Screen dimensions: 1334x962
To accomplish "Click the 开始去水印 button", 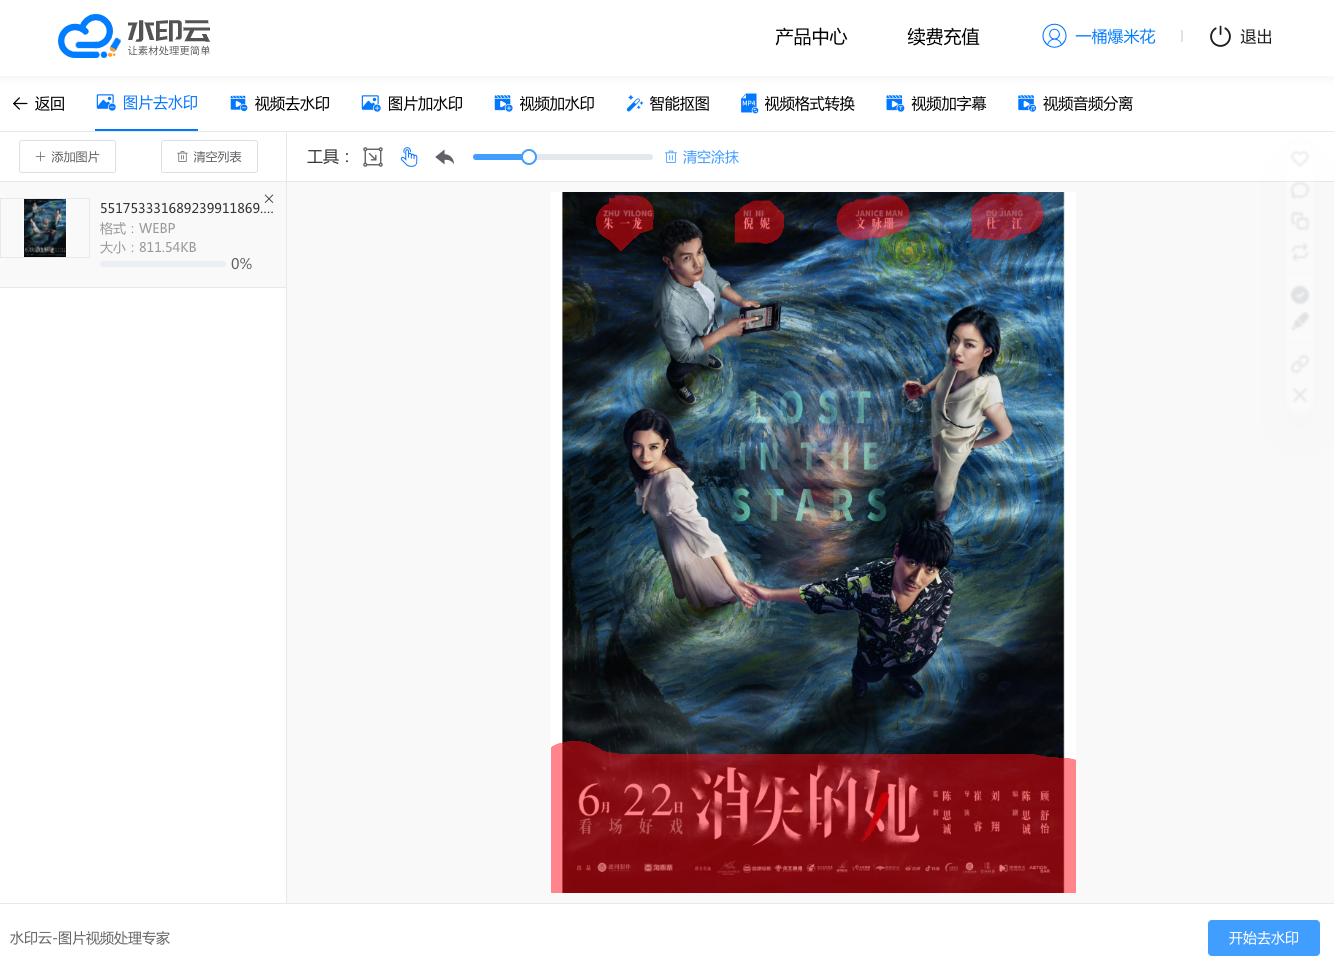I will pyautogui.click(x=1264, y=938).
